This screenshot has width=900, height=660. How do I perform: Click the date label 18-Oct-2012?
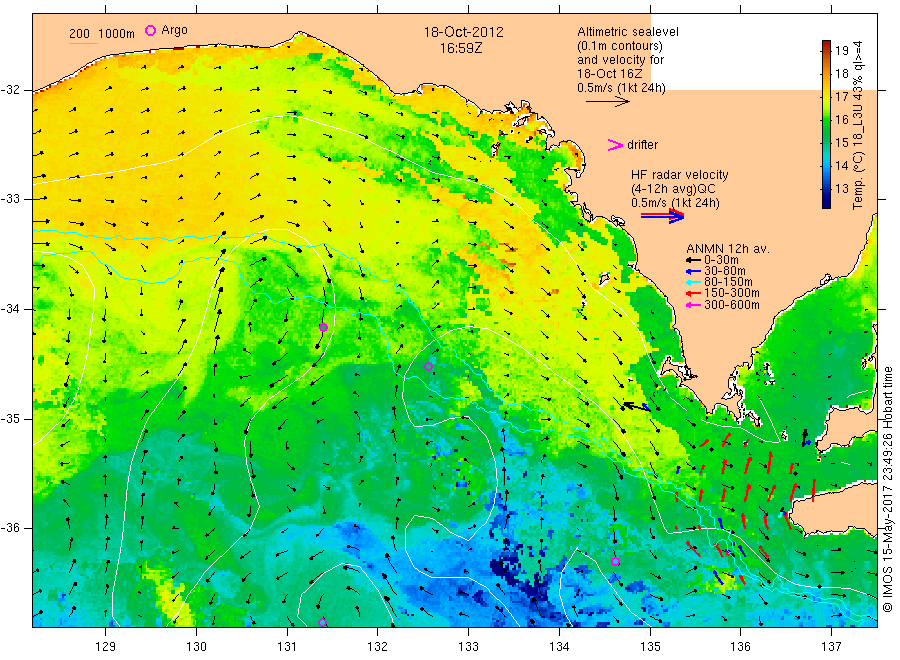(463, 32)
